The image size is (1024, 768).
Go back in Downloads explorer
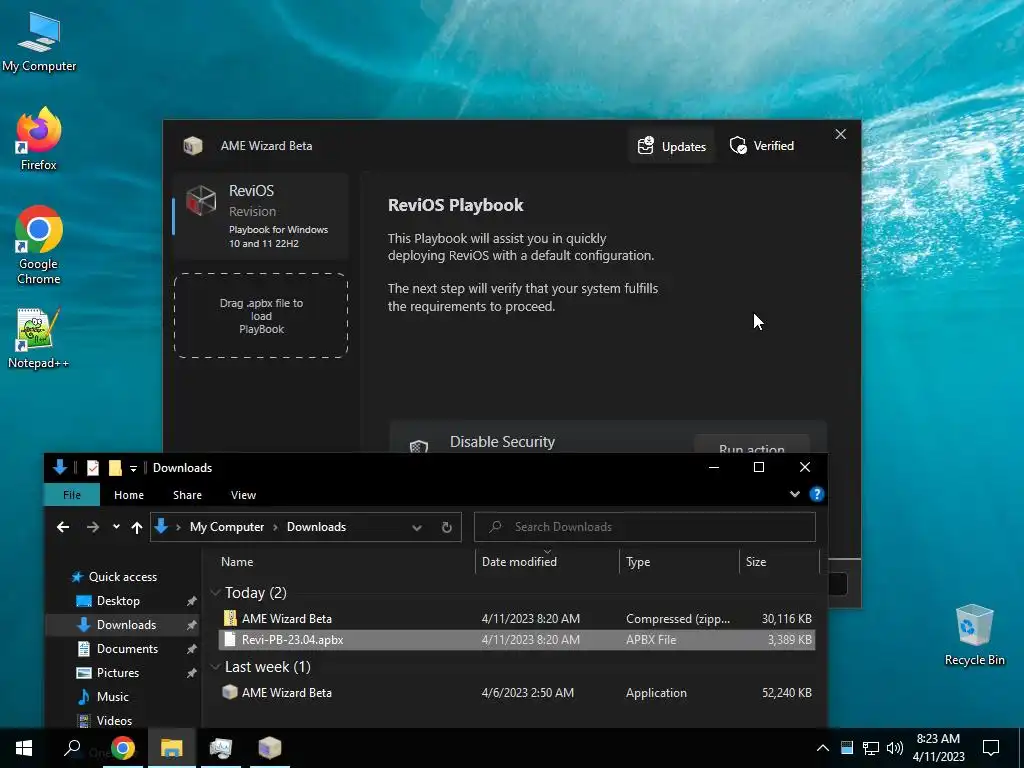63,527
